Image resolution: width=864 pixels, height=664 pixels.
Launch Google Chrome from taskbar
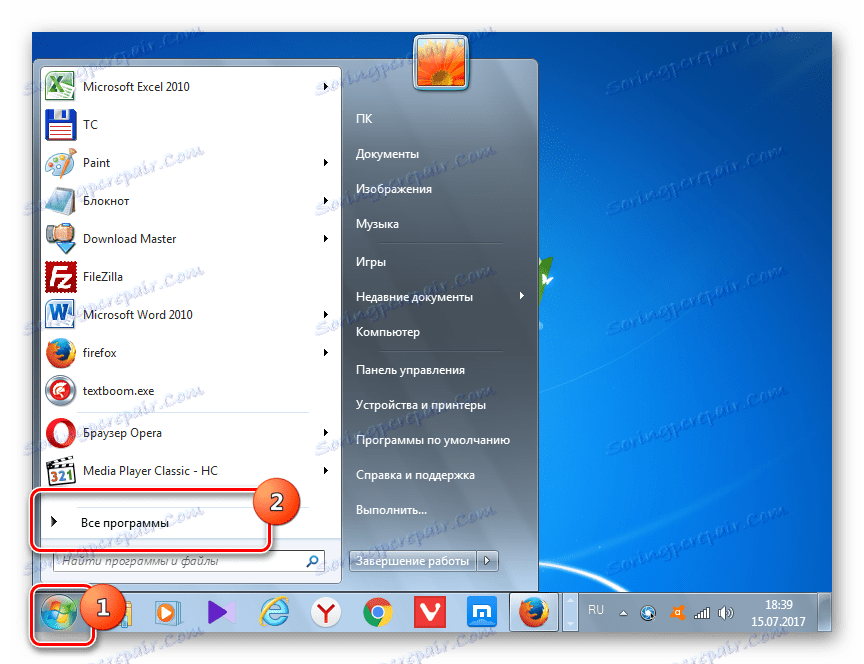pyautogui.click(x=377, y=613)
